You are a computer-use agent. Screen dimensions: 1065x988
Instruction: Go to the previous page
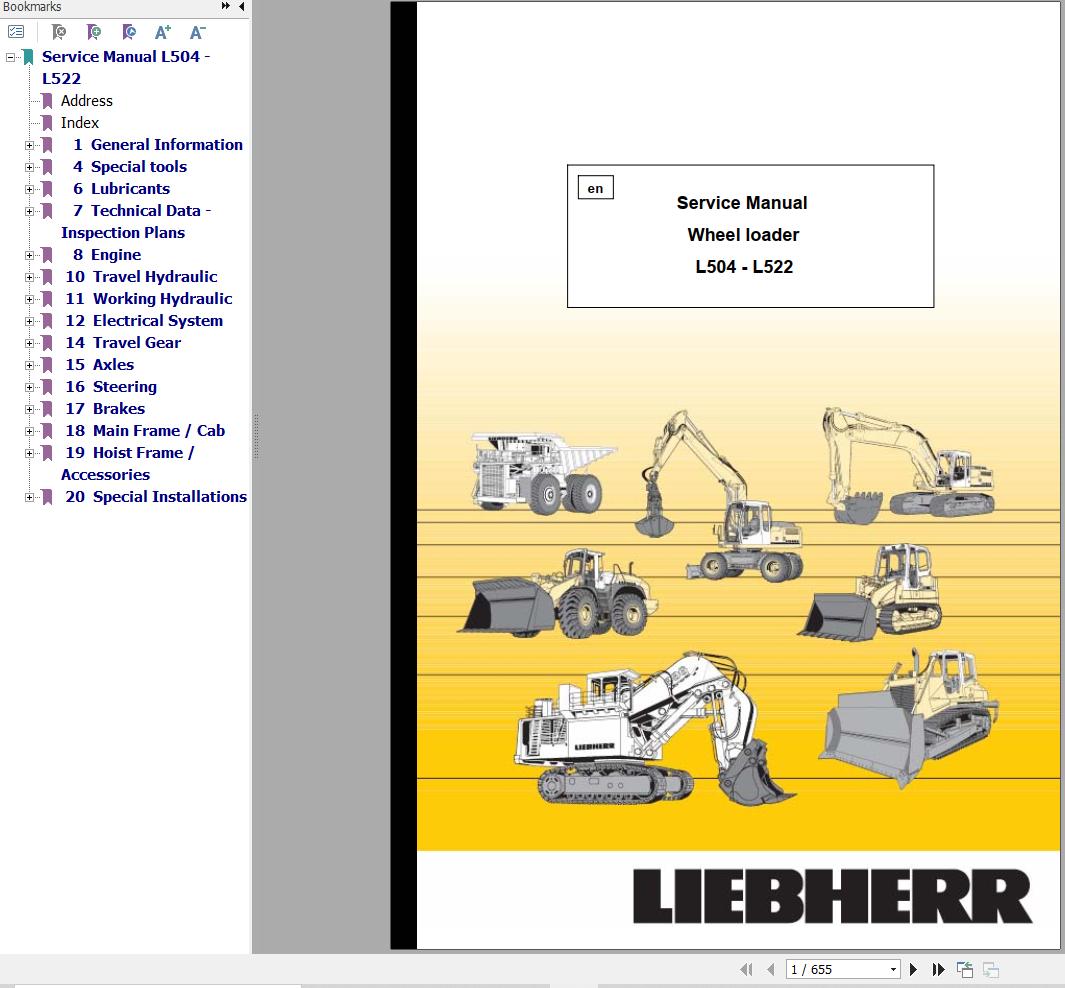pyautogui.click(x=770, y=969)
